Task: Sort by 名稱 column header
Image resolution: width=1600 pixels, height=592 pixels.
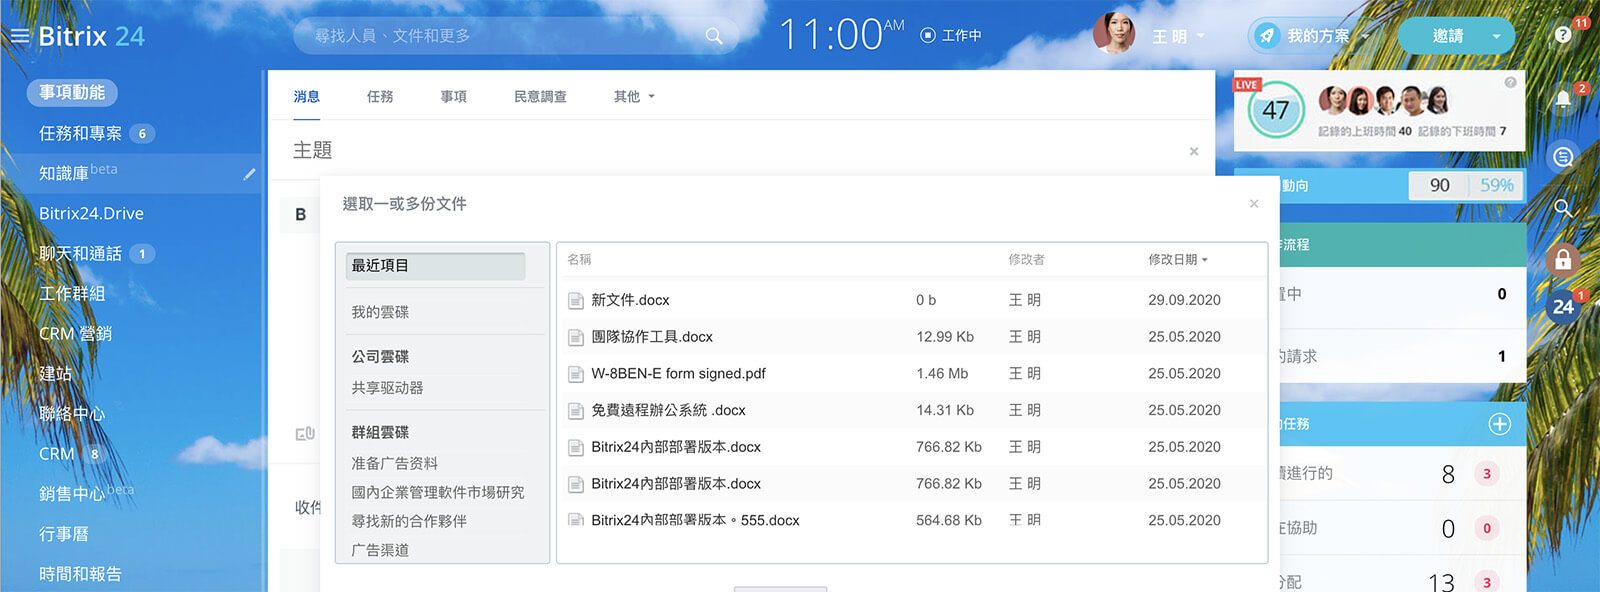Action: (579, 259)
